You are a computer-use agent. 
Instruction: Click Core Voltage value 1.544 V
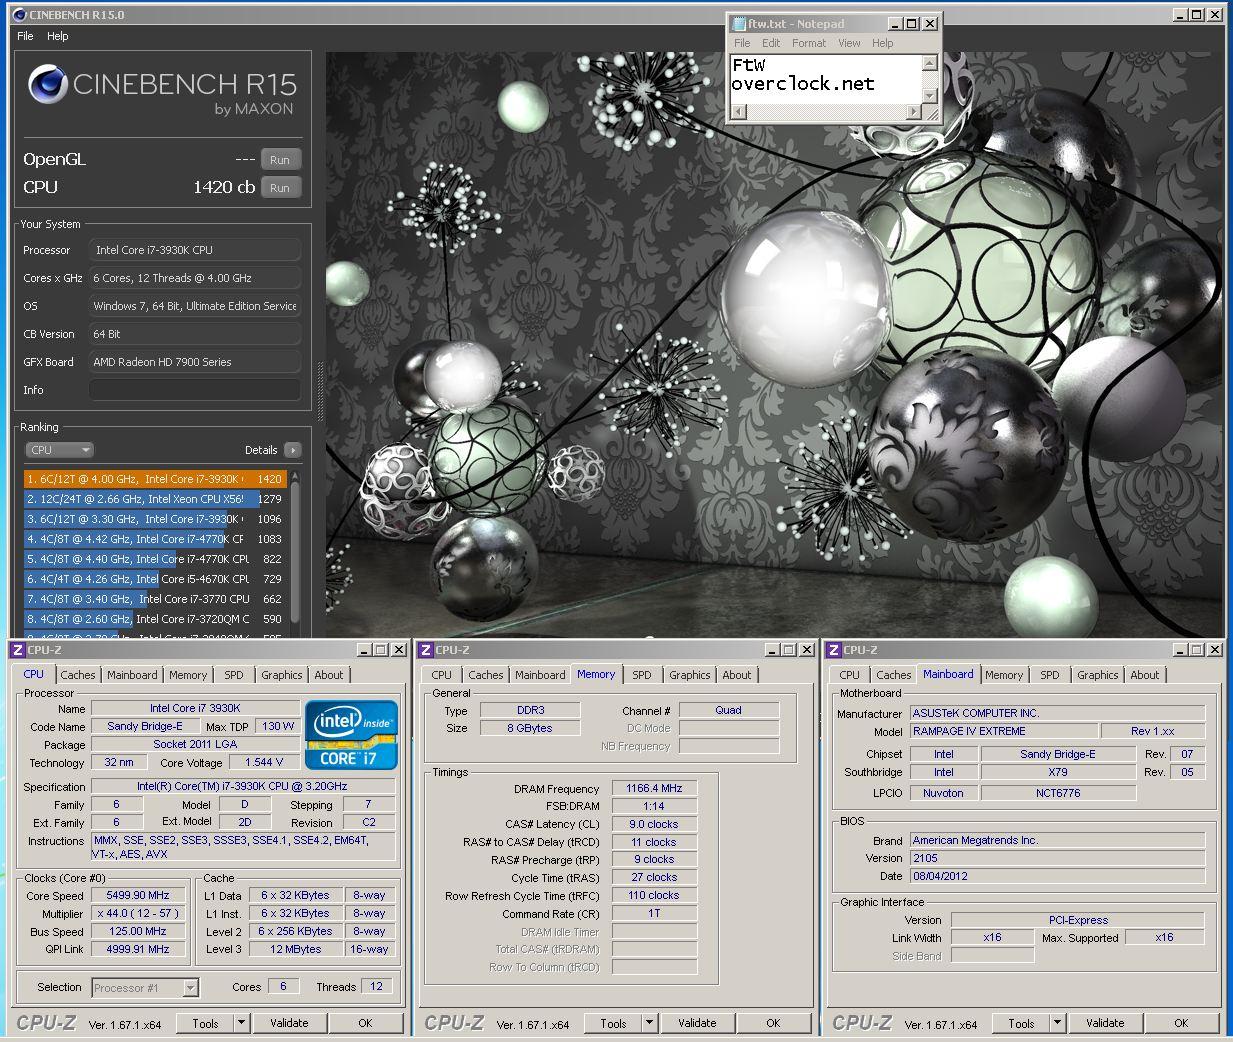tap(265, 762)
